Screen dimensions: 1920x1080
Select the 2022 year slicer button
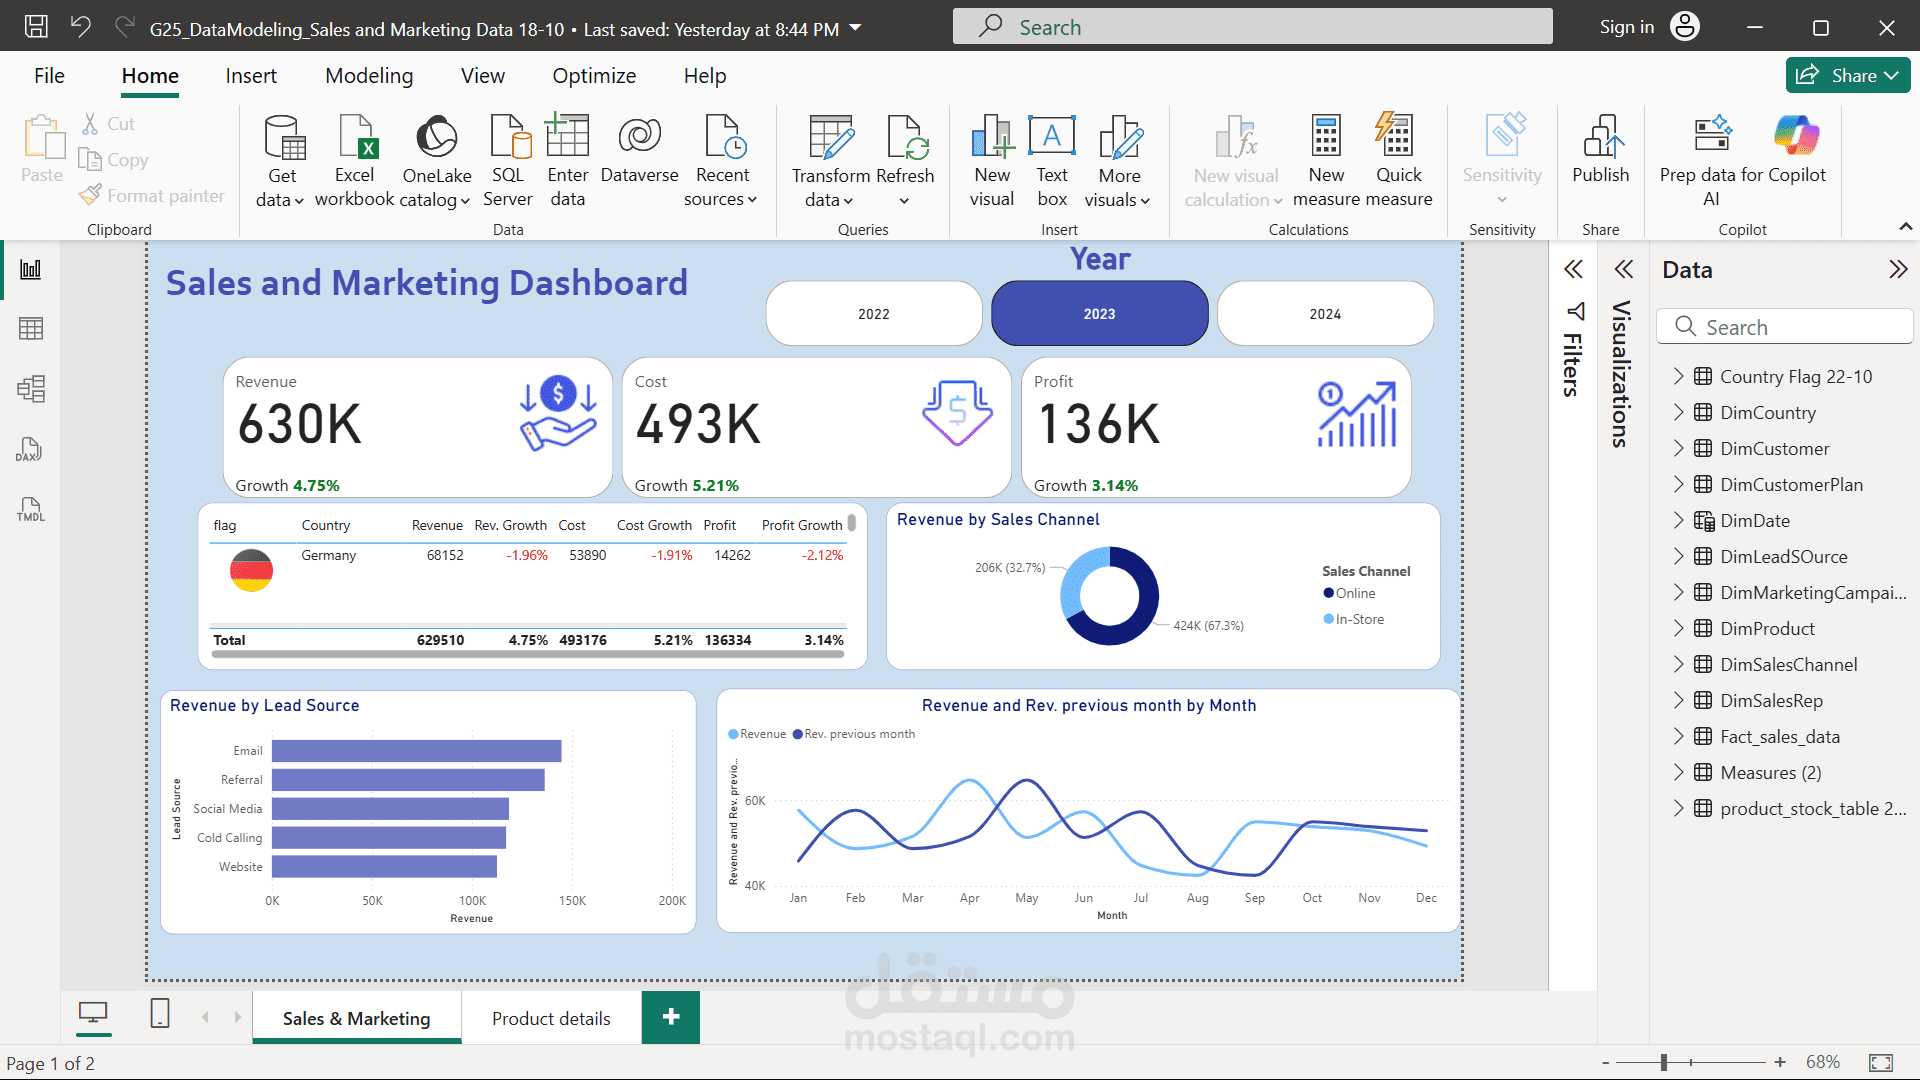point(874,314)
